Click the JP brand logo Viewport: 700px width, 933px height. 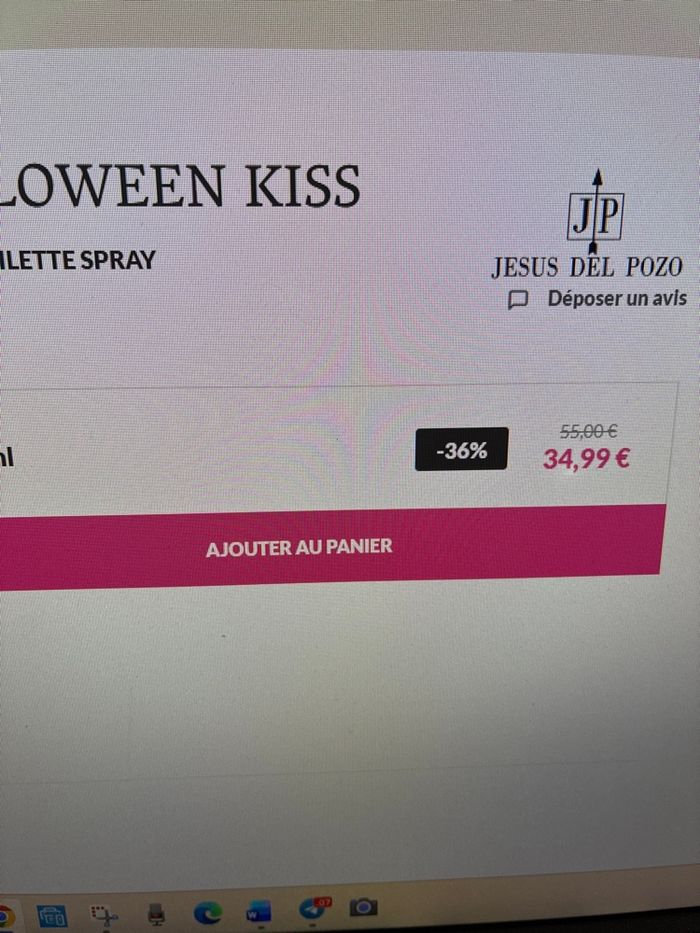coord(595,212)
